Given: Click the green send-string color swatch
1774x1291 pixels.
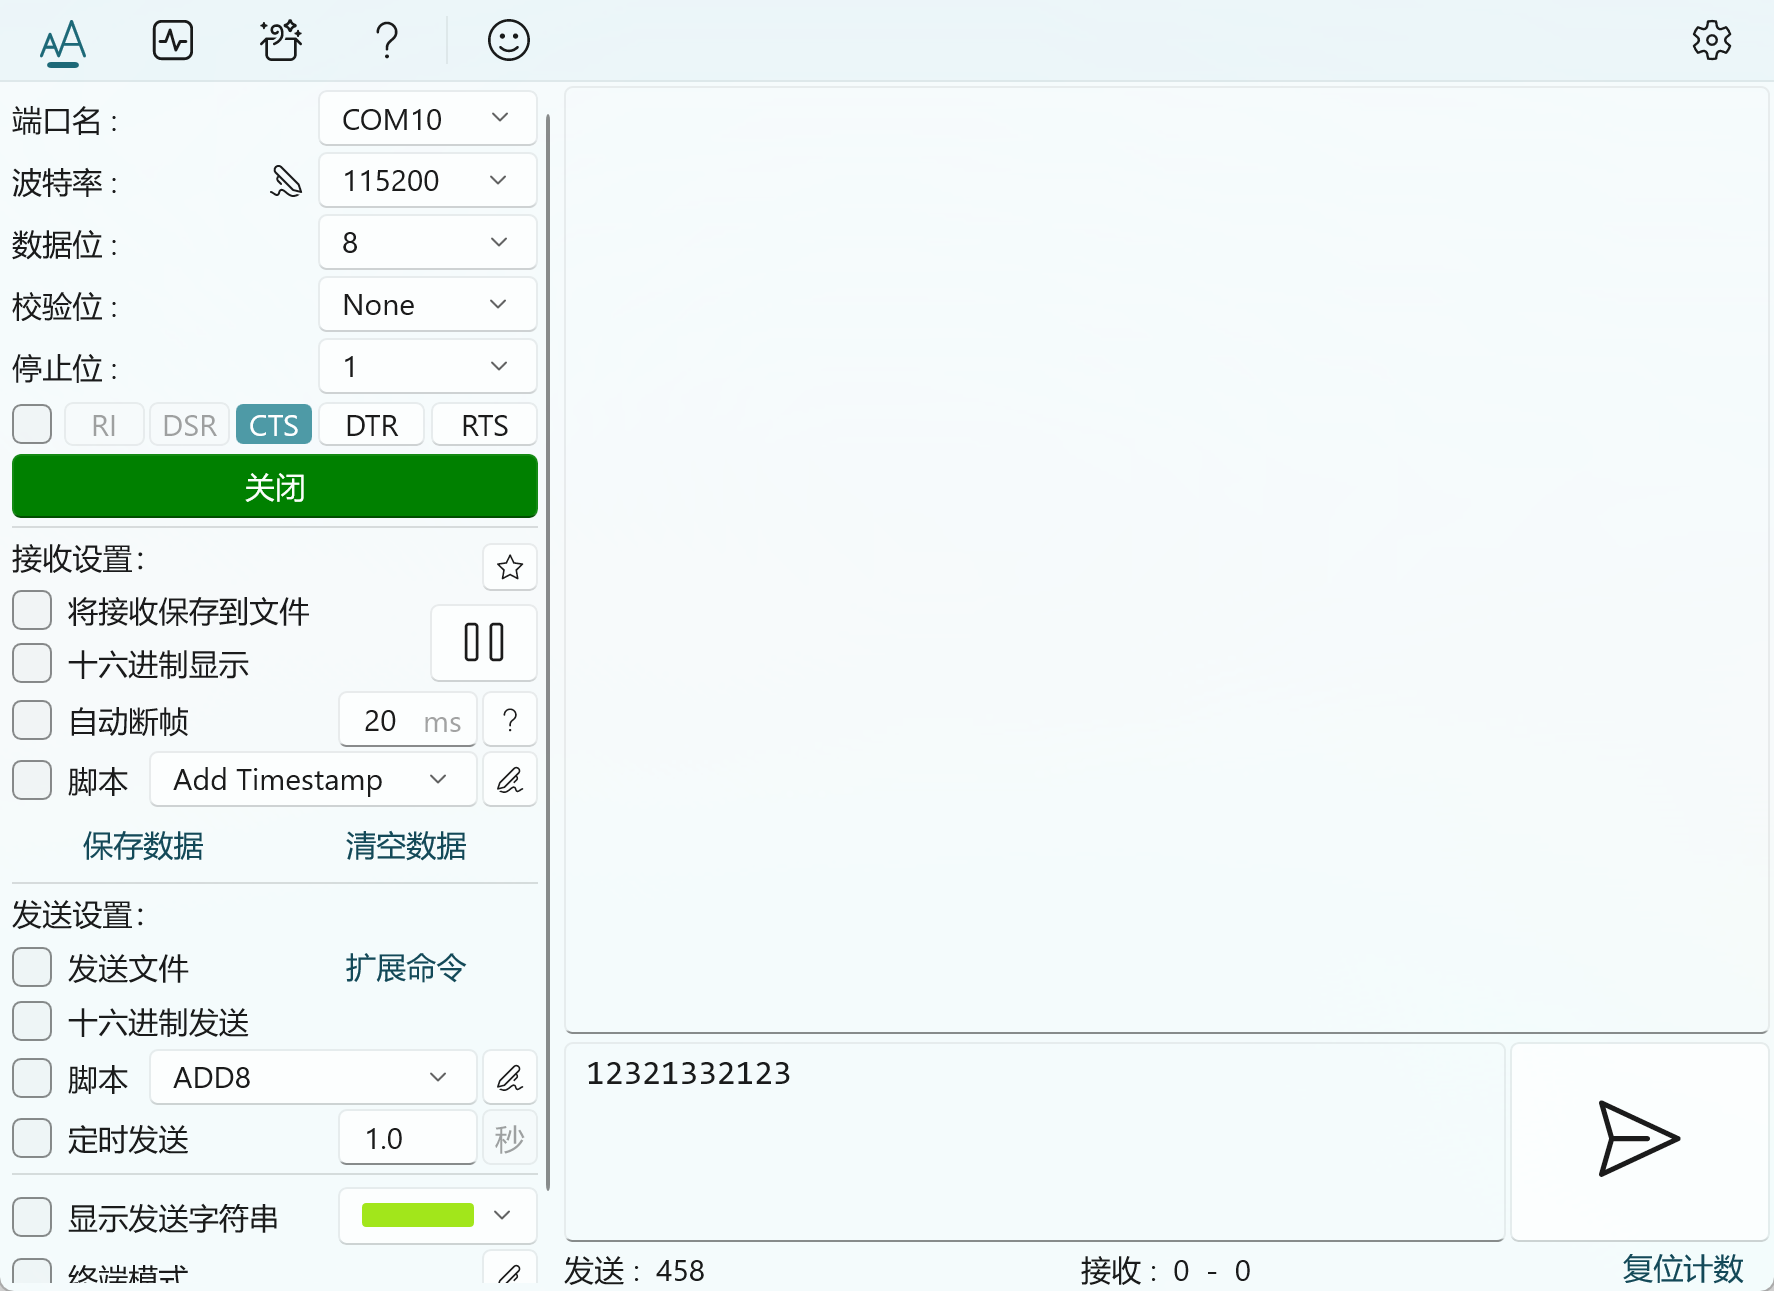Looking at the screenshot, I should click(x=418, y=1215).
